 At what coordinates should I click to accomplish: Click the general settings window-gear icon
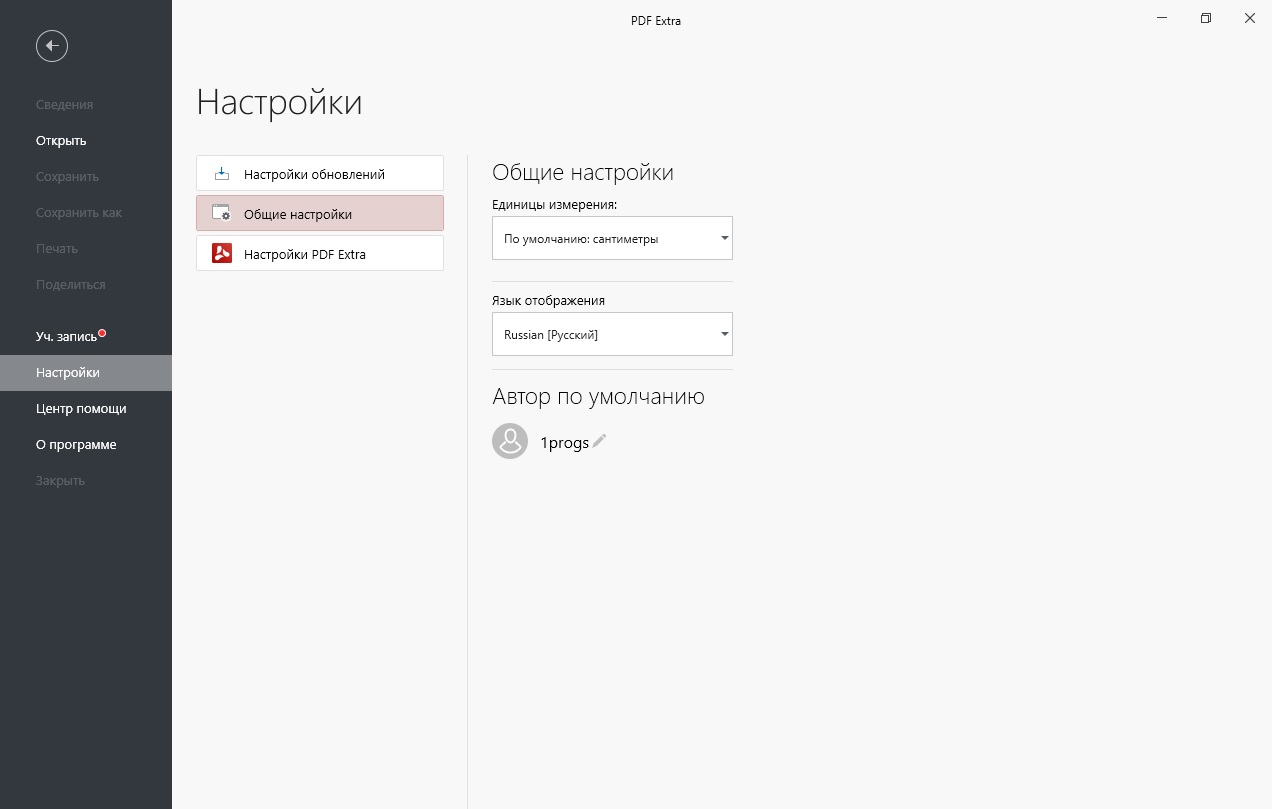coord(222,214)
